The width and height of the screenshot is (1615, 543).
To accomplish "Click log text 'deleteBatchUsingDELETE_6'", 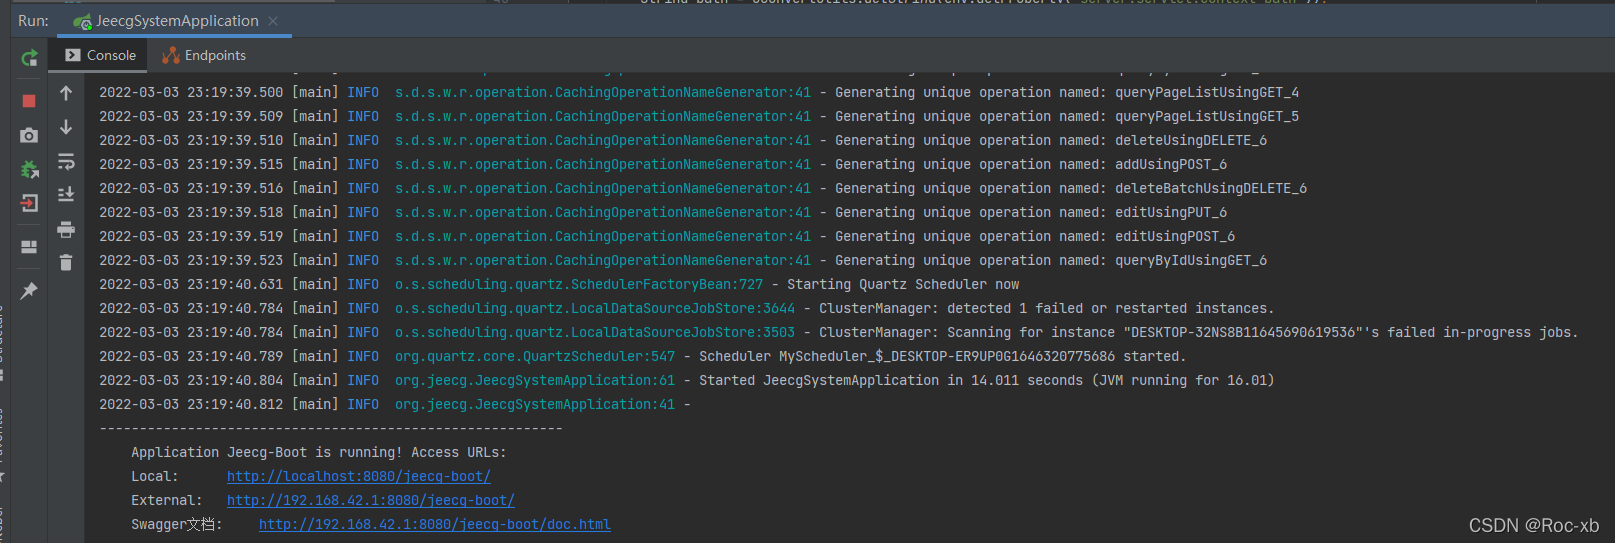I will coord(1211,188).
